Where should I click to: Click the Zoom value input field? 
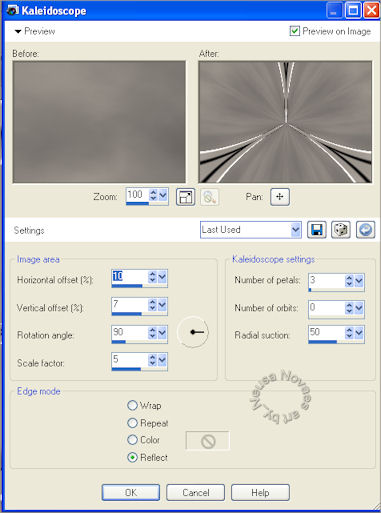pos(137,195)
